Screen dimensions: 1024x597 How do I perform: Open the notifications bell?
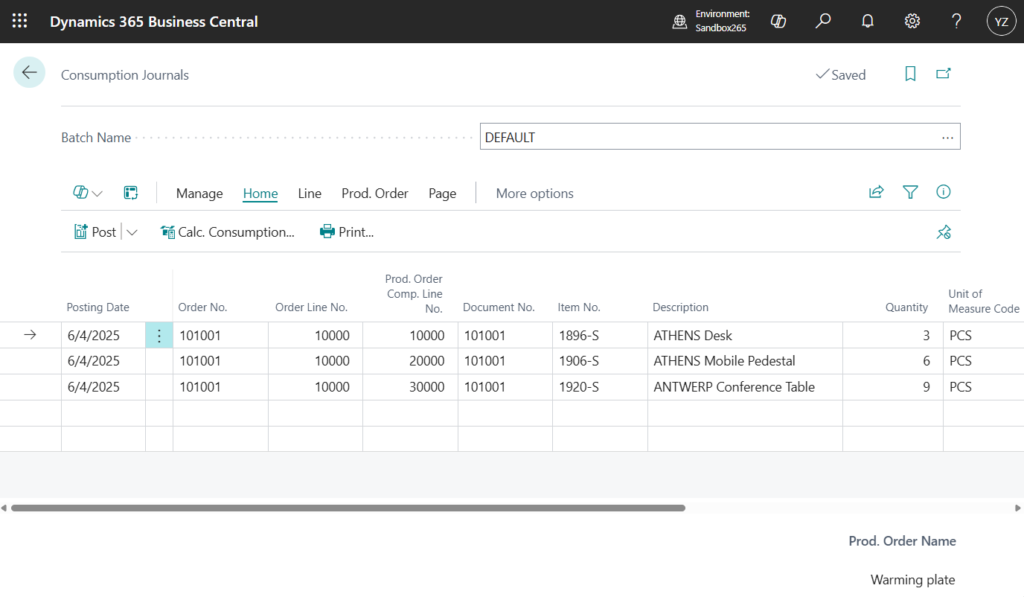point(867,21)
